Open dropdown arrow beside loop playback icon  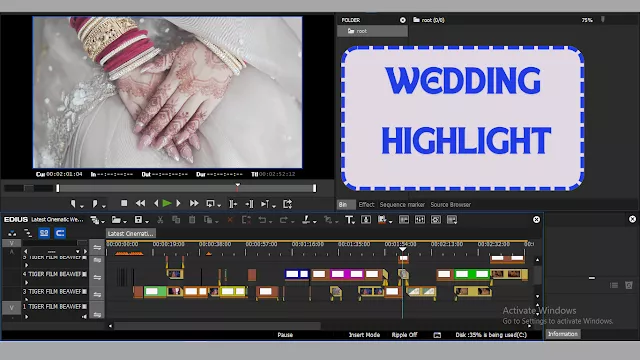[219, 205]
